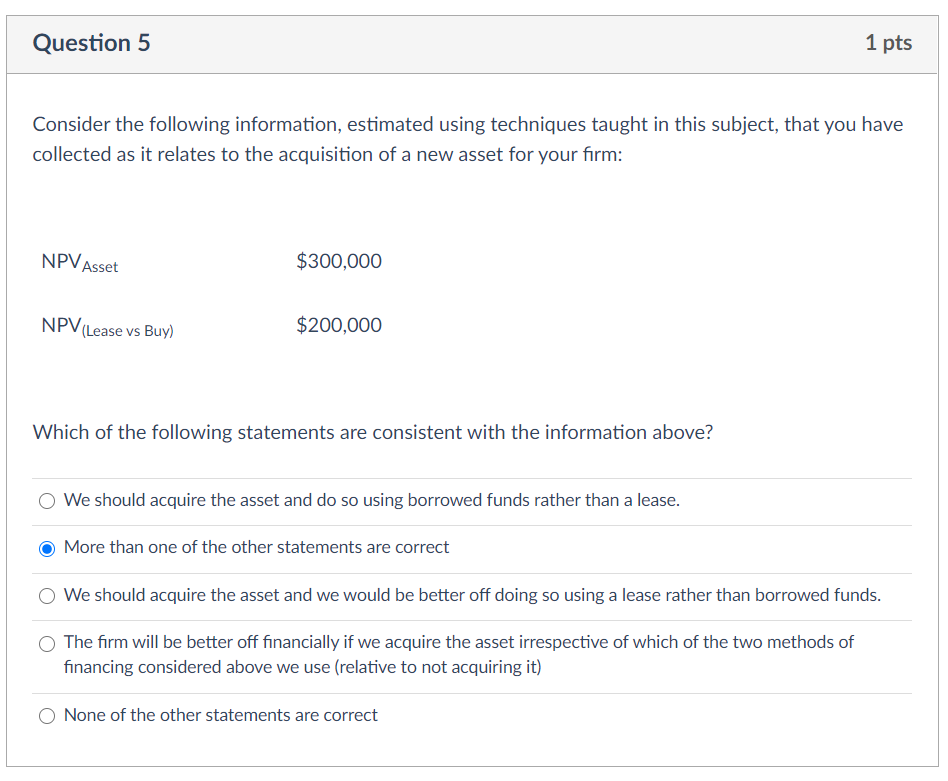Click the 'NPV (Lease vs Buy)' row label

[x=107, y=327]
